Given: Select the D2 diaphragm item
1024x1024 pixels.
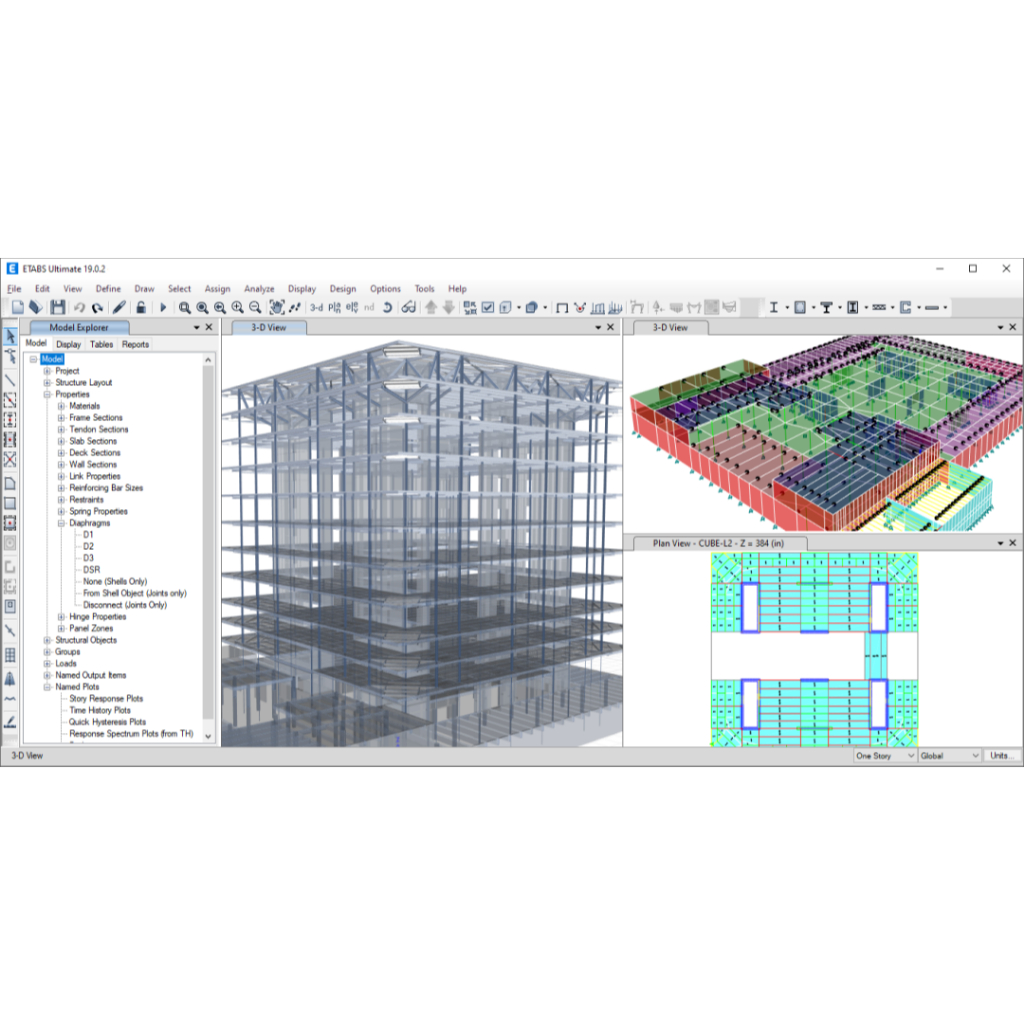Looking at the screenshot, I should click(88, 547).
